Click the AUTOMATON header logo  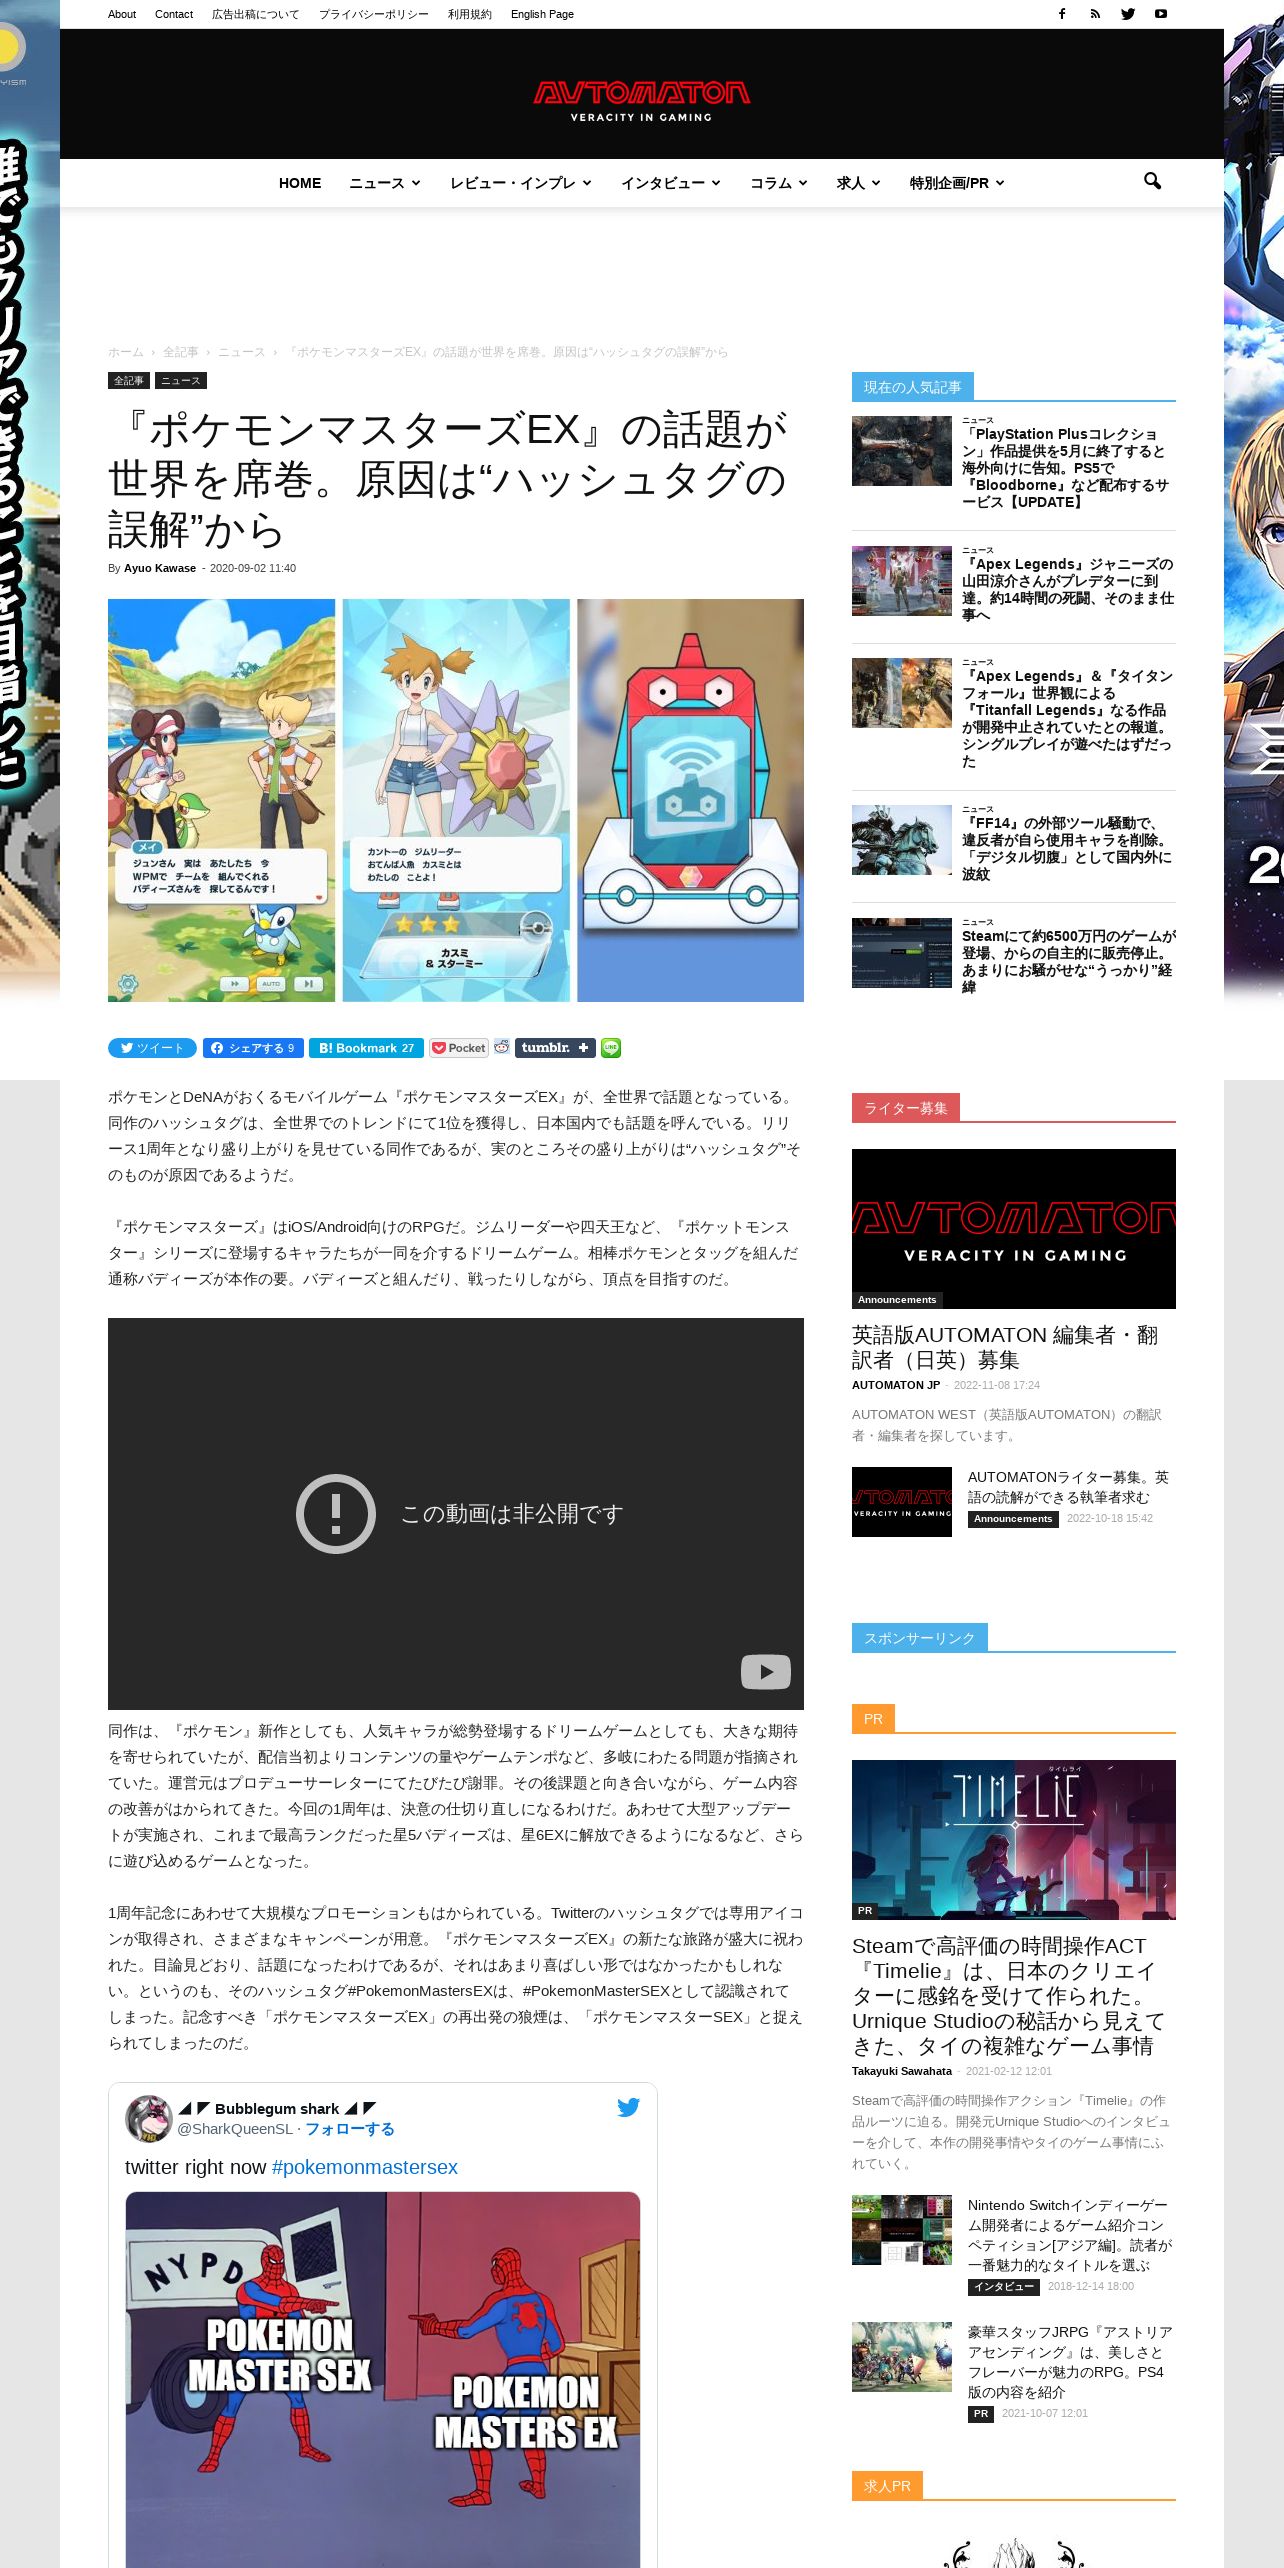point(641,101)
